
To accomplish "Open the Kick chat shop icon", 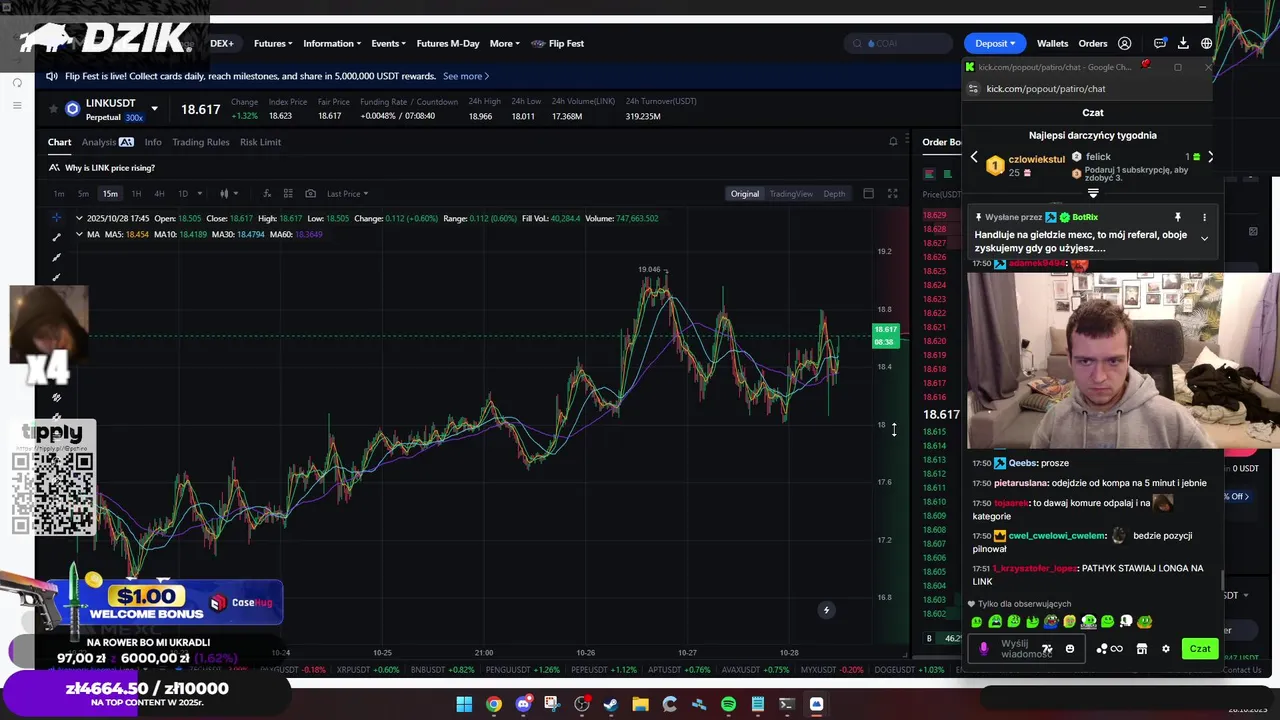I will tap(1141, 649).
